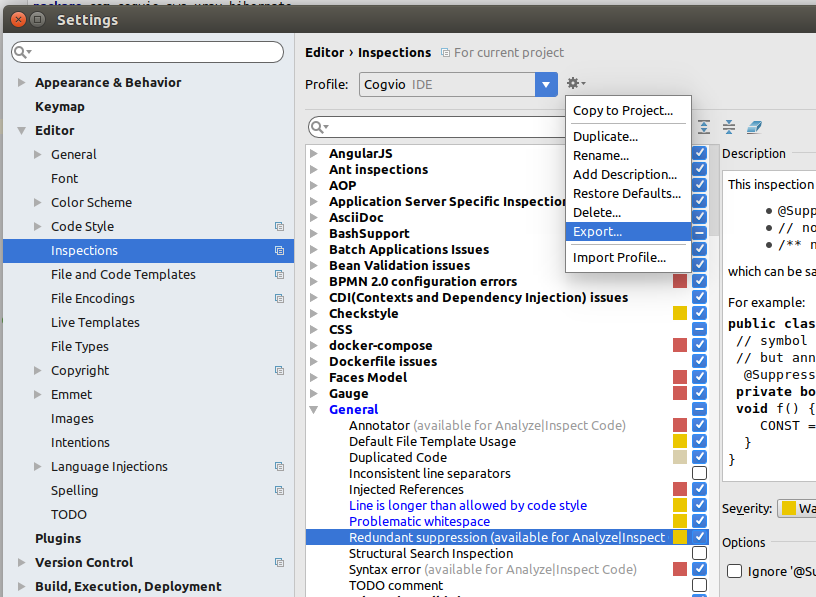Click the Editor breadcrumb link
This screenshot has height=597, width=816.
(325, 53)
